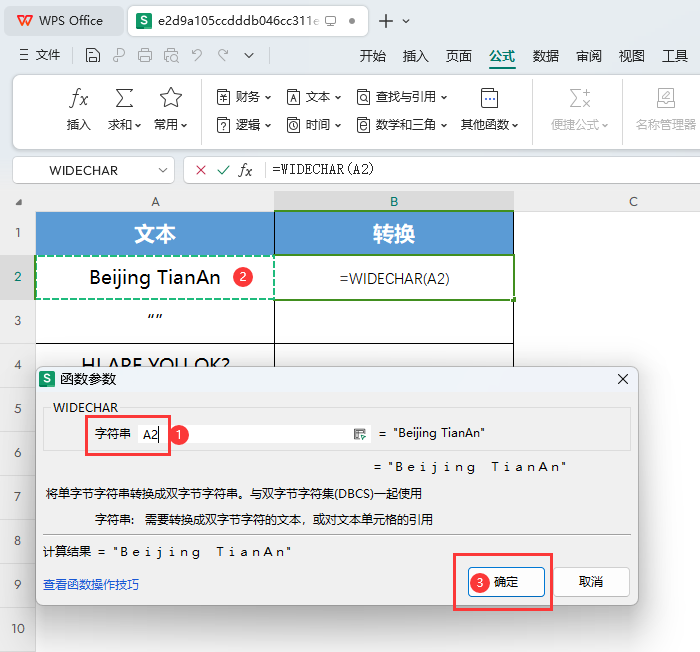This screenshot has height=652, width=700.
Task: Add a new tab with the plus icon
Action: point(386,21)
